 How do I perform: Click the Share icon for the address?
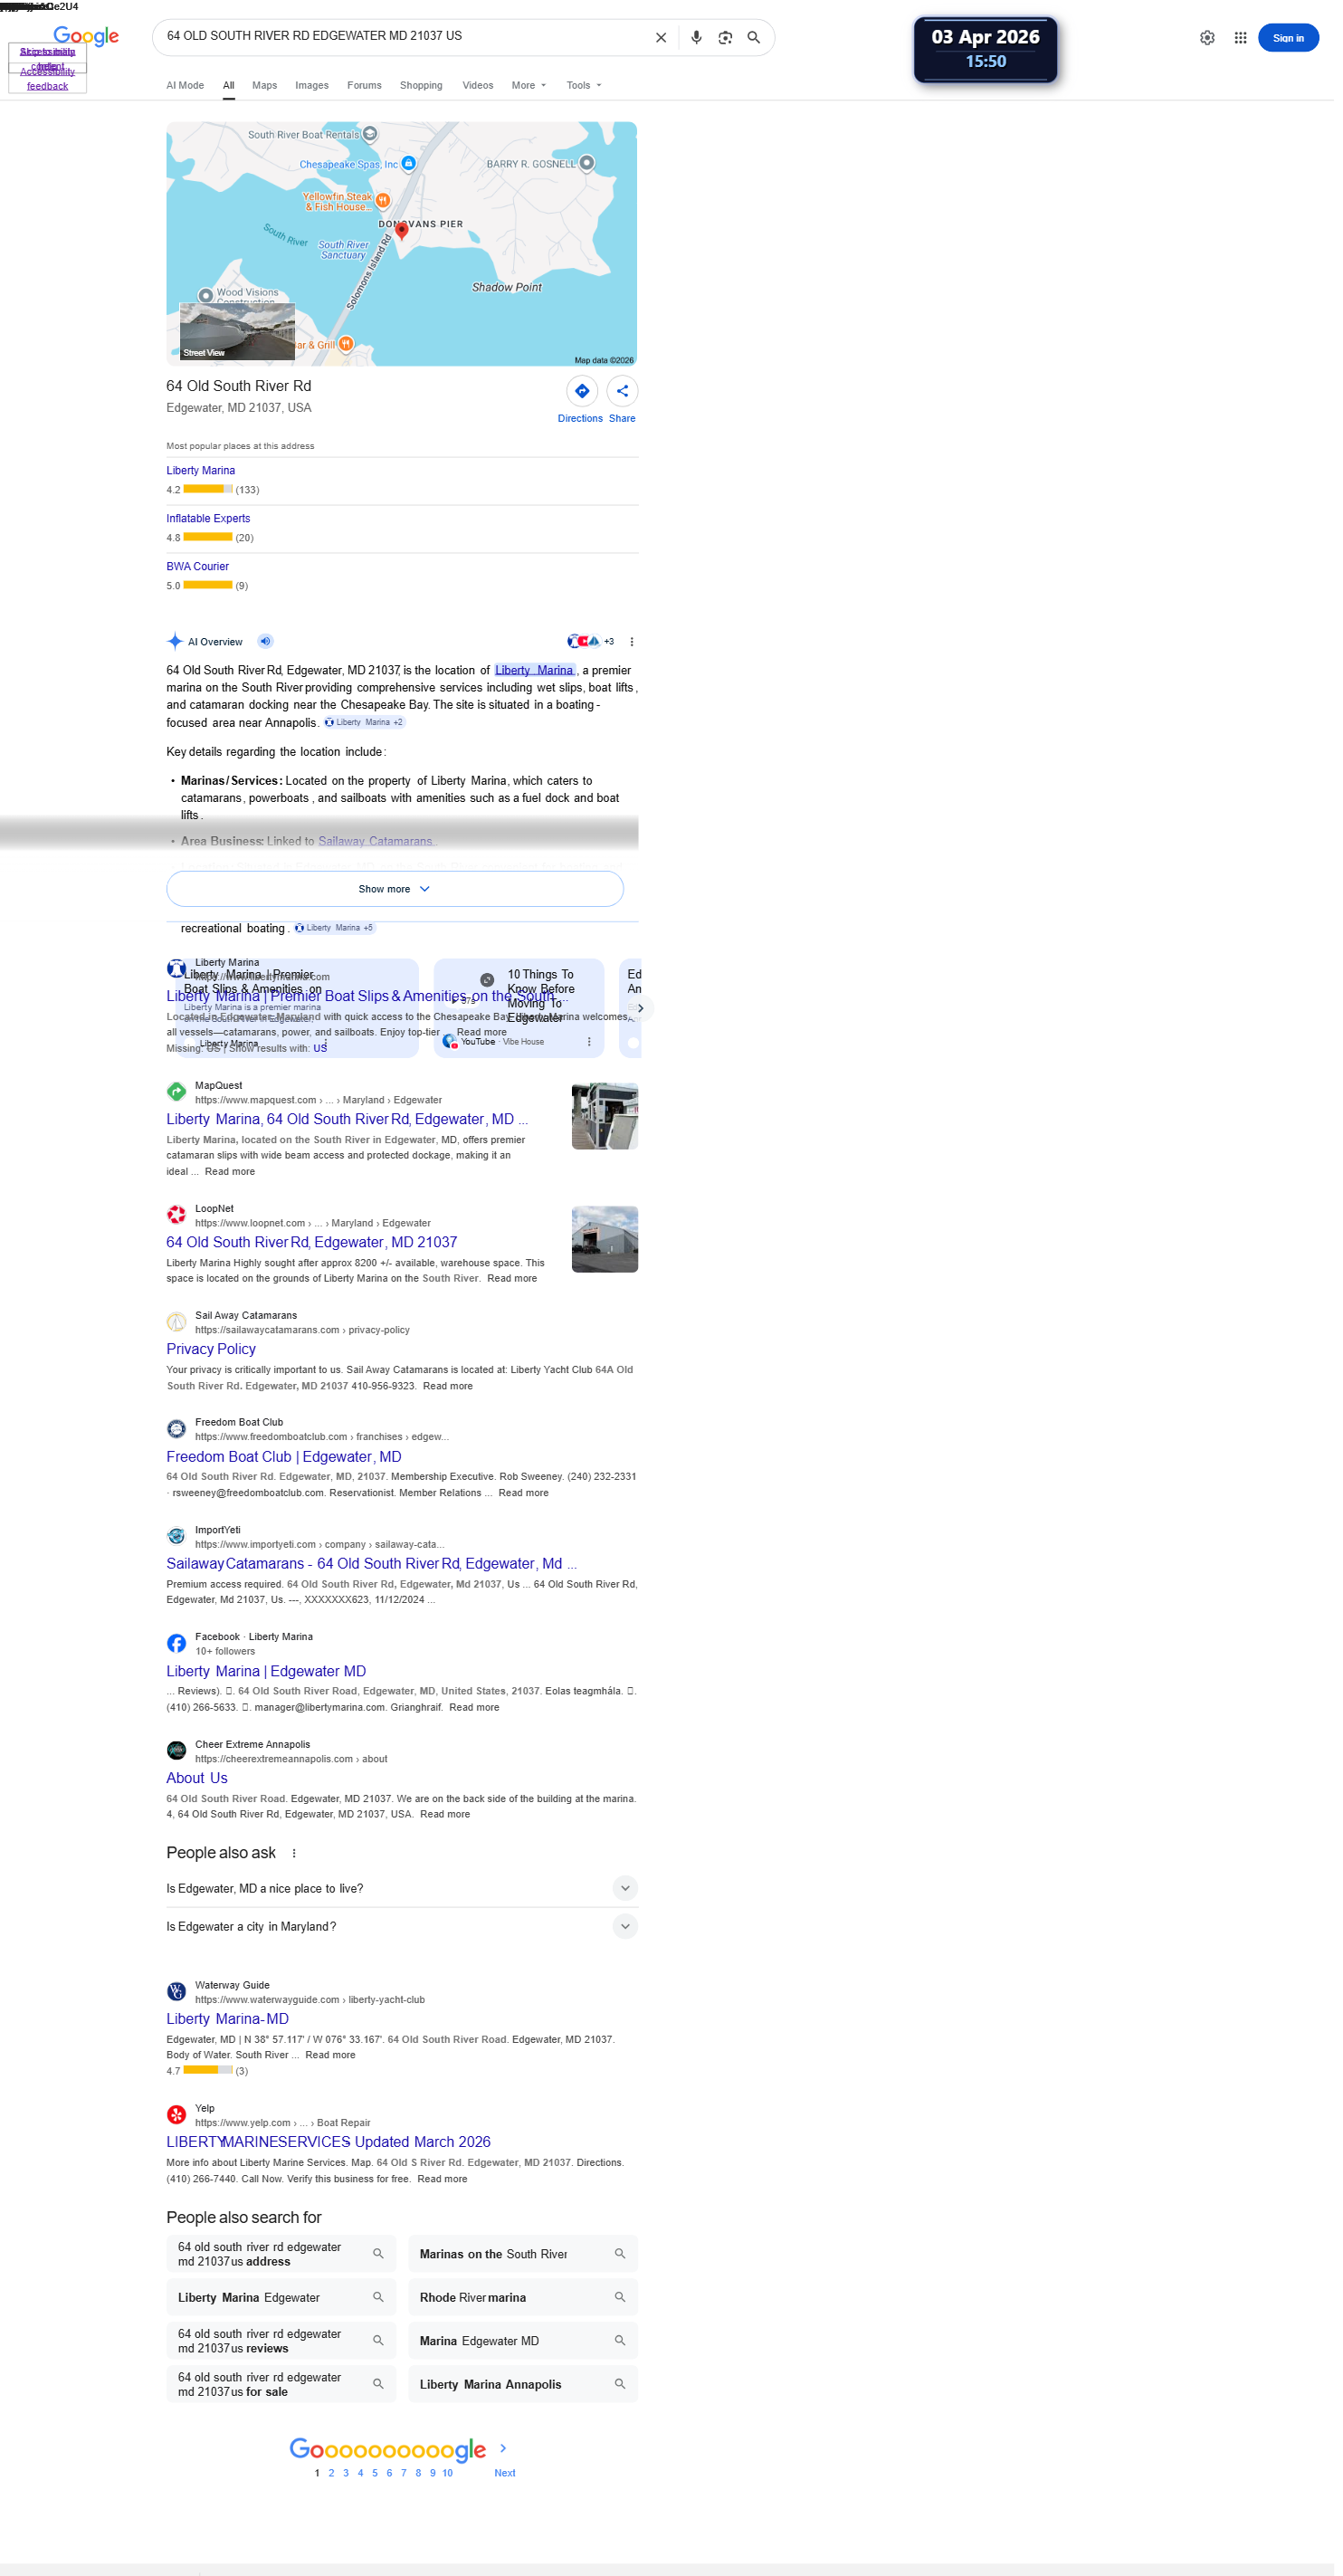622,391
